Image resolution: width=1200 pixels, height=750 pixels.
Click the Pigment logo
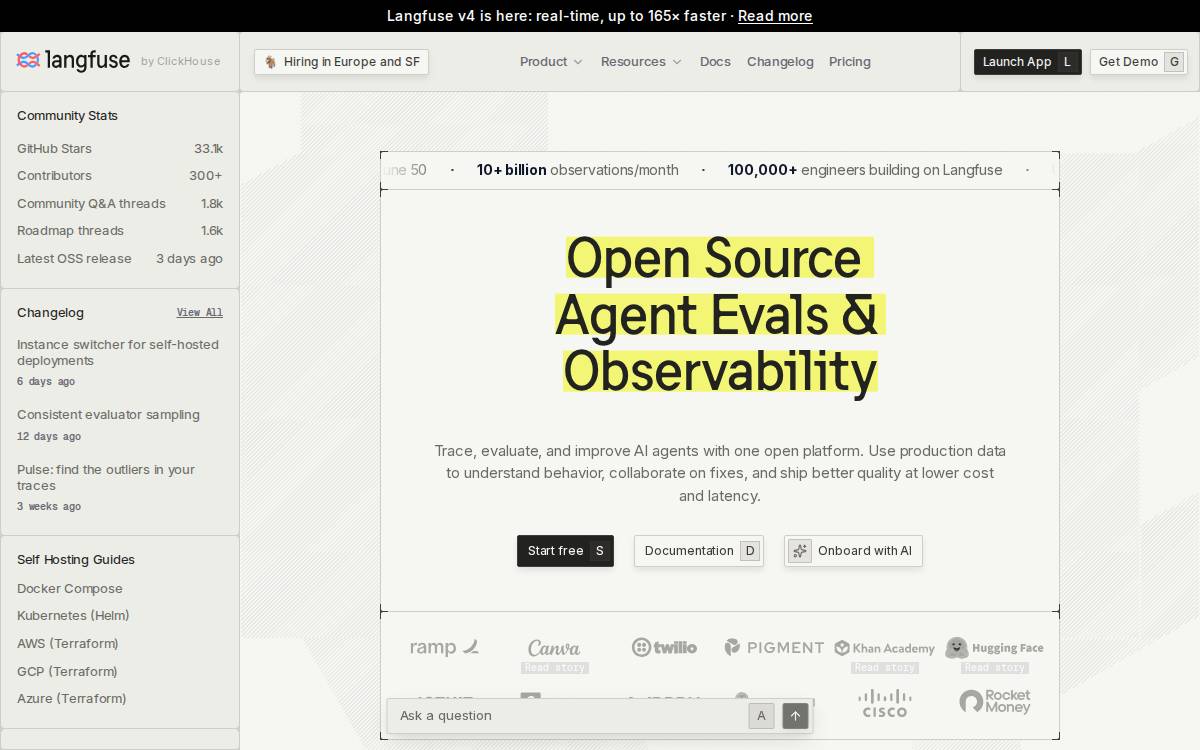[774, 647]
